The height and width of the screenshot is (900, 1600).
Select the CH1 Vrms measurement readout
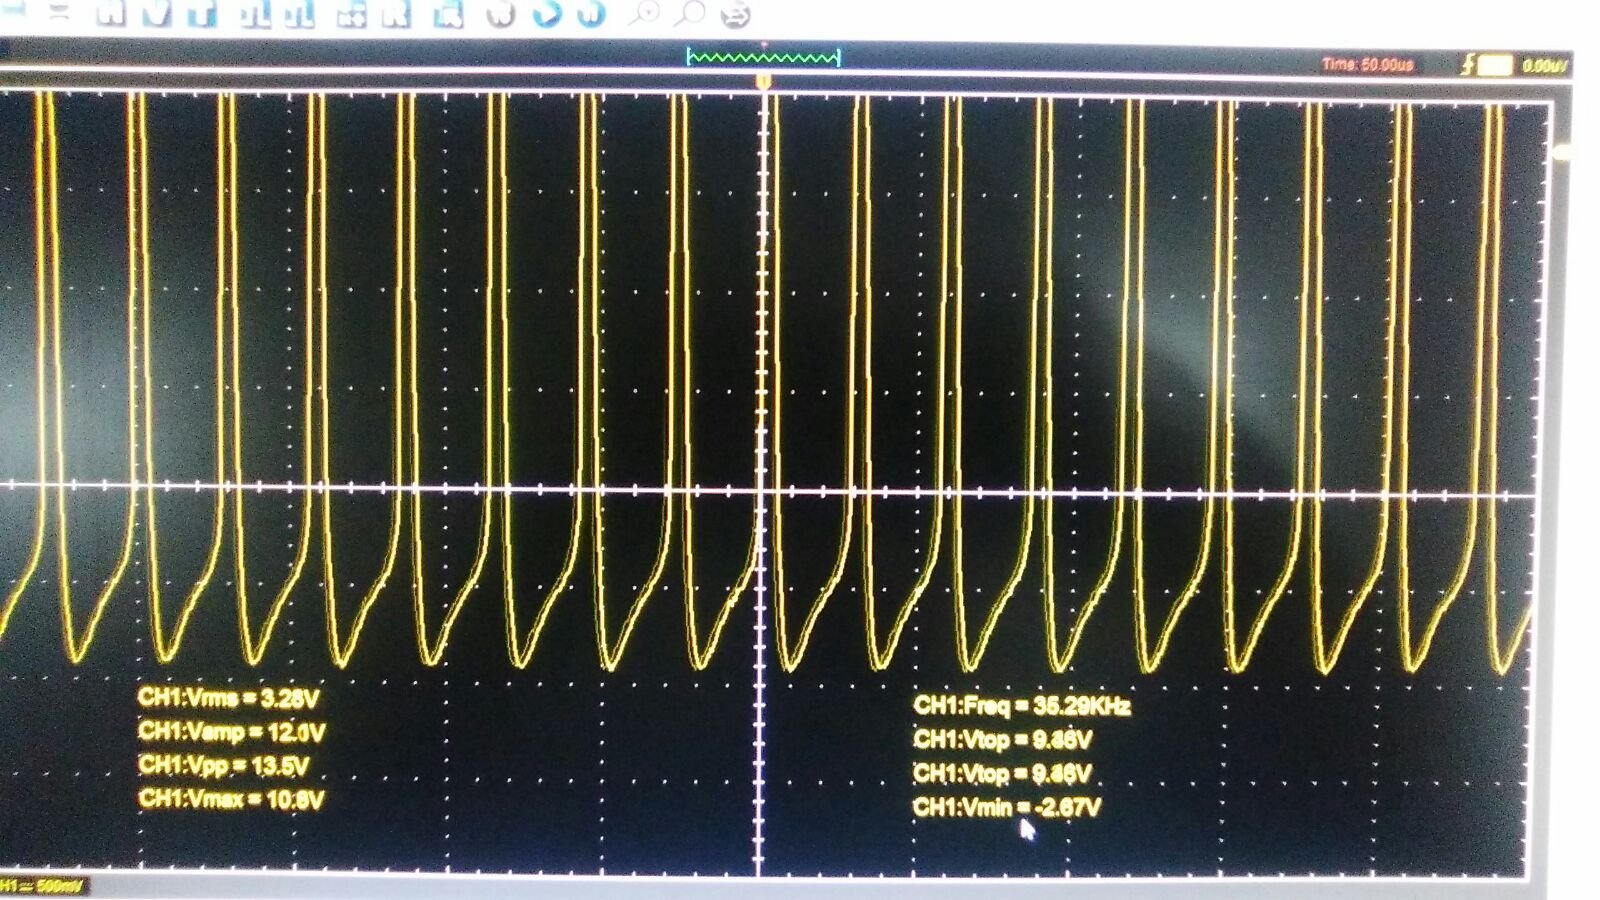[x=228, y=698]
